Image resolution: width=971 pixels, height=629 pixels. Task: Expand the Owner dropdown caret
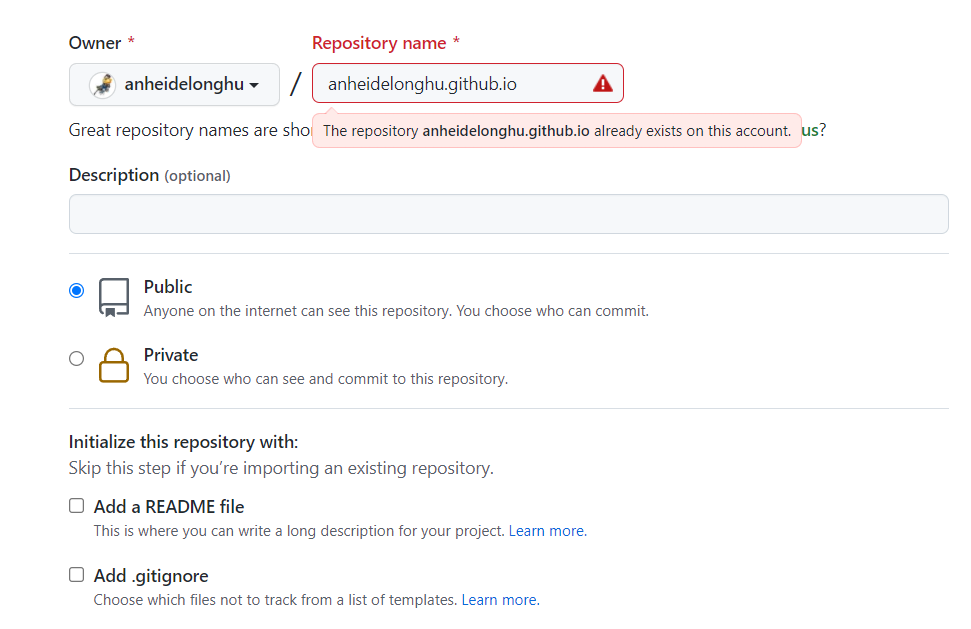pos(255,85)
